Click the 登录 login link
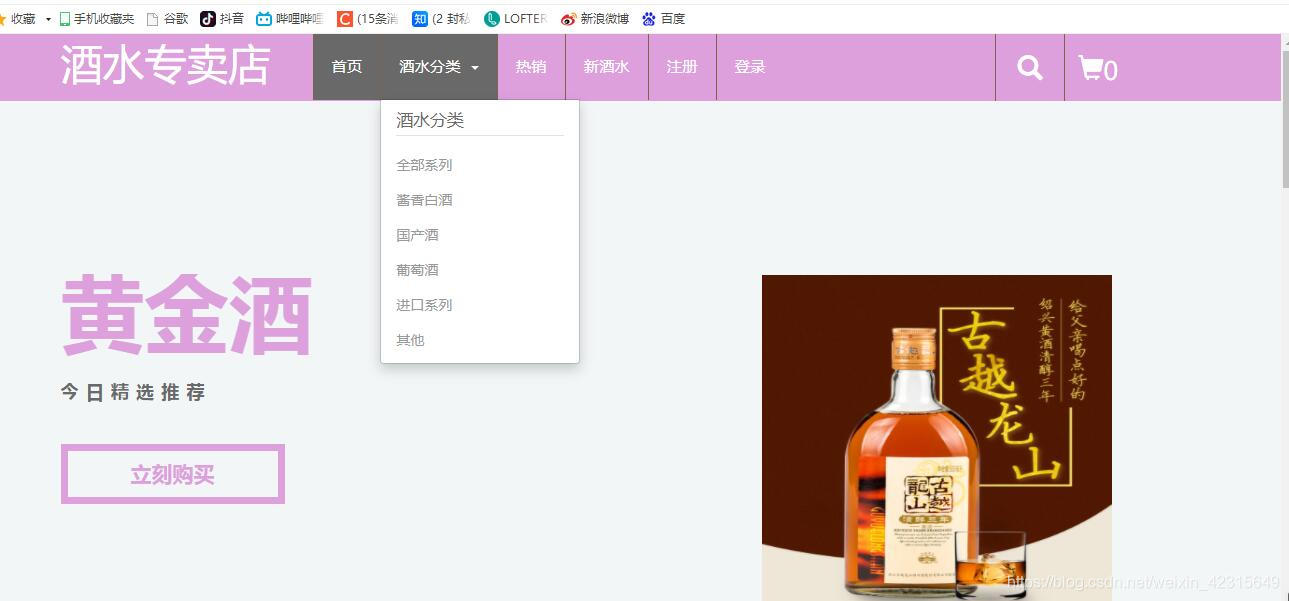1289x601 pixels. tap(749, 67)
